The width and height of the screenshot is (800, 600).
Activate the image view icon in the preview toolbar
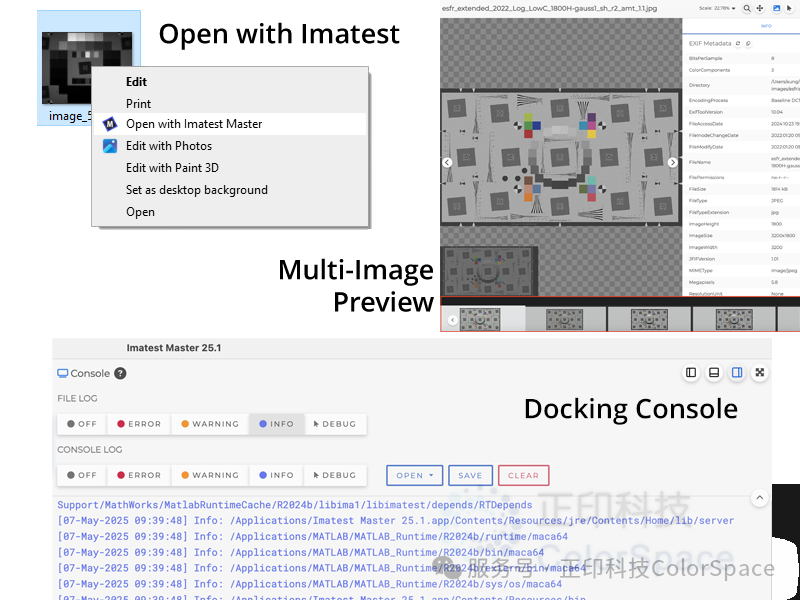(777, 8)
